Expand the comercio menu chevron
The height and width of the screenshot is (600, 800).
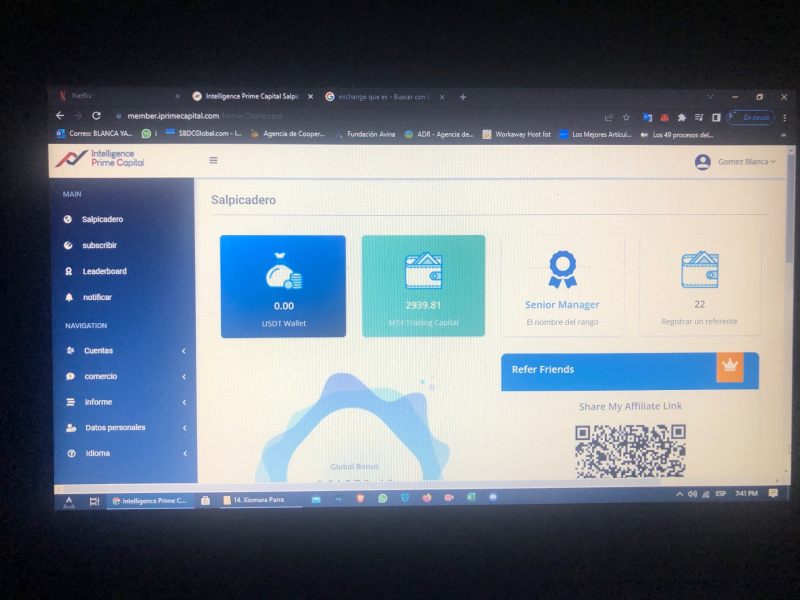[x=184, y=377]
